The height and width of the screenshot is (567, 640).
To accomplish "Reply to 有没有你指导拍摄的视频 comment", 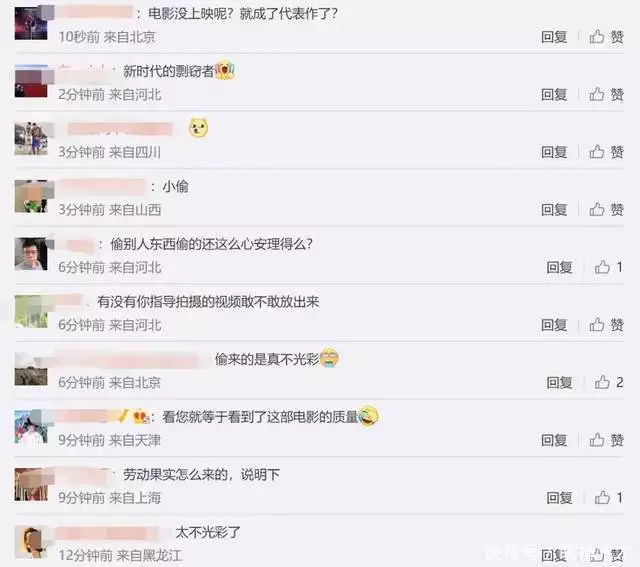I will click(x=554, y=325).
